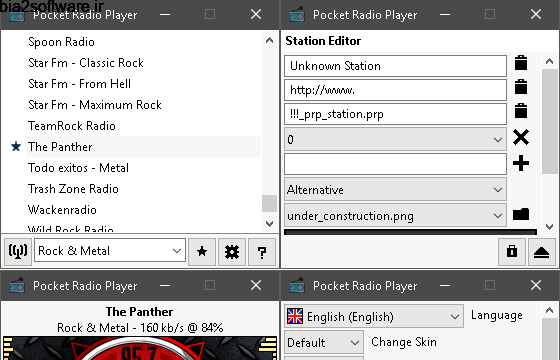Clear the Unknown Station name with trash icon
The width and height of the screenshot is (560, 360).
[x=521, y=63]
